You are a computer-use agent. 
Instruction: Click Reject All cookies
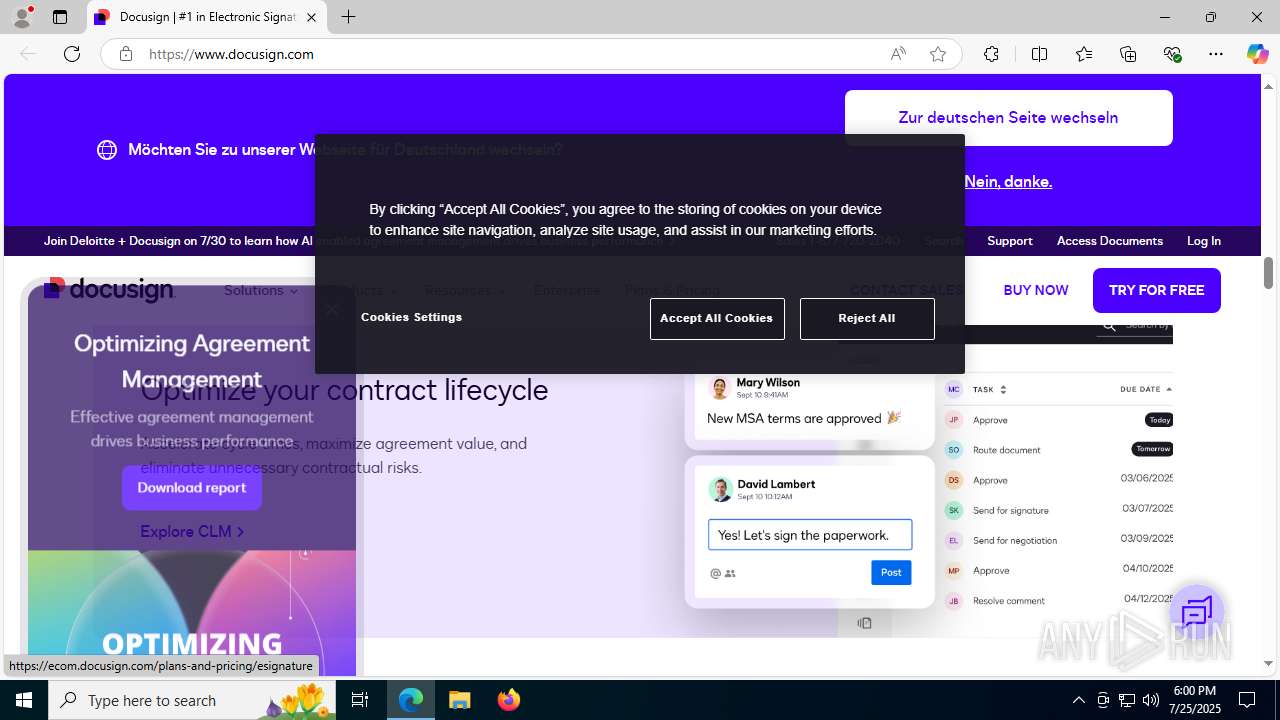(867, 319)
